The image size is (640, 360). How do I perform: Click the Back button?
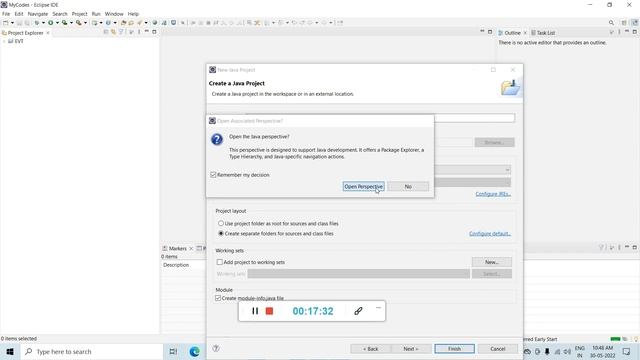tap(371, 349)
